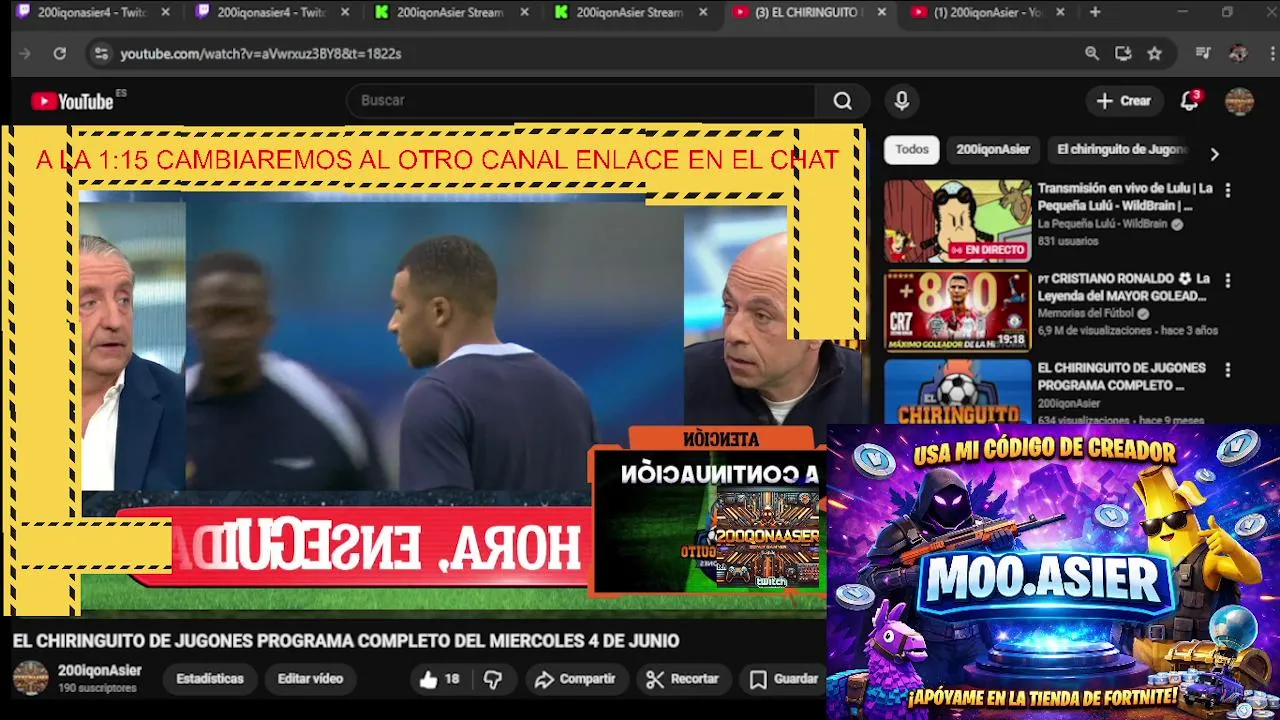The height and width of the screenshot is (720, 1280).
Task: View site information icon left of the URL
Action: point(101,54)
